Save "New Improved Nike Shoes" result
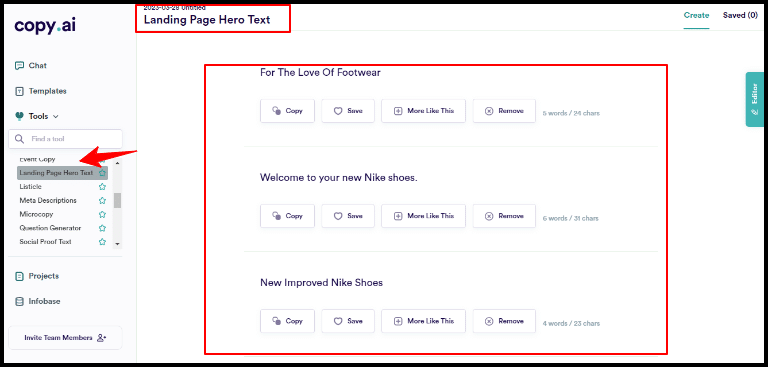 (x=348, y=321)
